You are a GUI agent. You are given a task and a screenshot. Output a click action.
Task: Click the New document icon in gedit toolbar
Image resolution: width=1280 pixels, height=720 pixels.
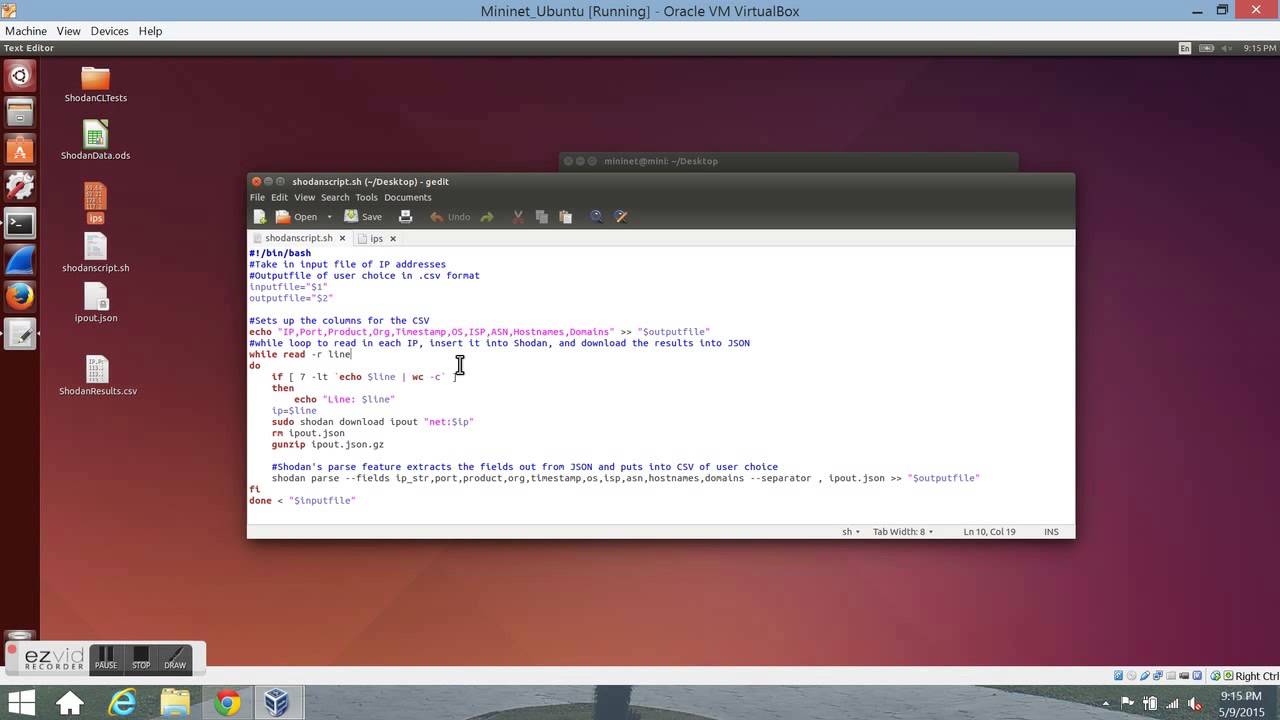click(x=260, y=217)
